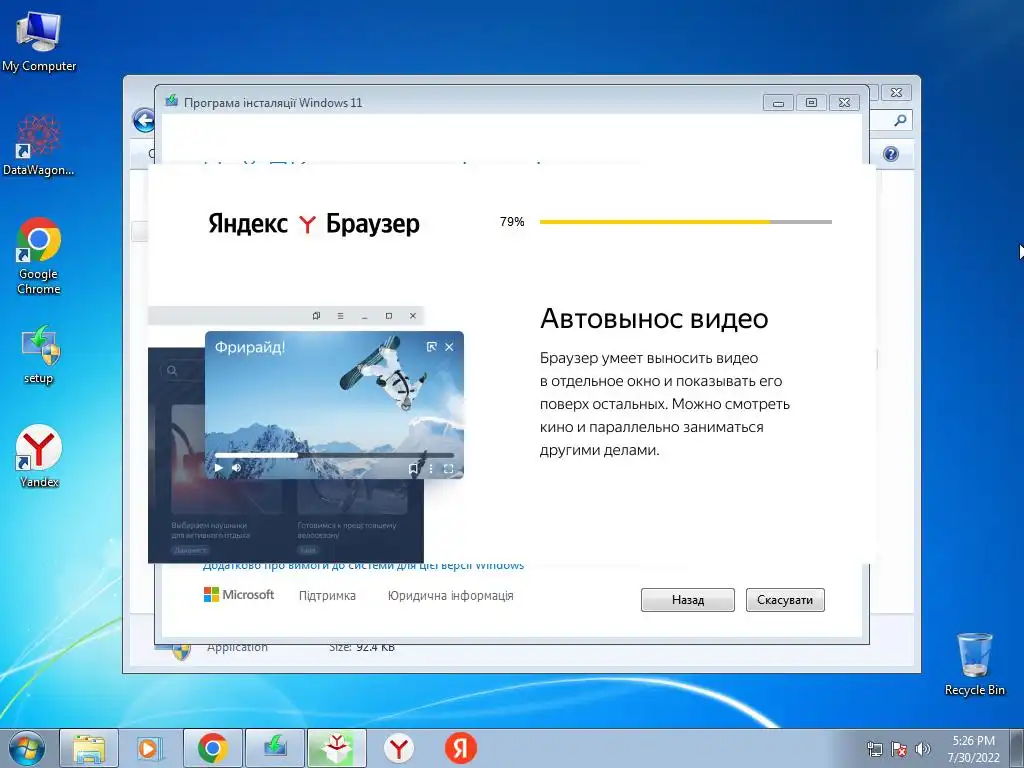Switch to Windows 11 setup taskbar item
The height and width of the screenshot is (768, 1024).
(275, 748)
